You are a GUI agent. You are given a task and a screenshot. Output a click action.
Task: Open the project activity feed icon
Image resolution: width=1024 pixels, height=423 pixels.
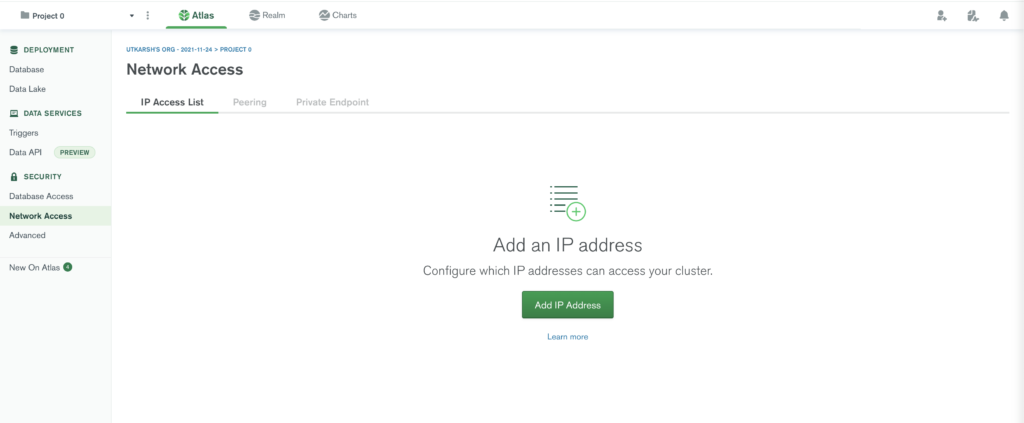pos(972,15)
